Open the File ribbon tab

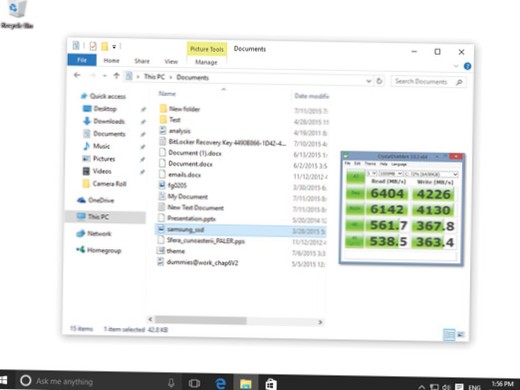[x=82, y=60]
